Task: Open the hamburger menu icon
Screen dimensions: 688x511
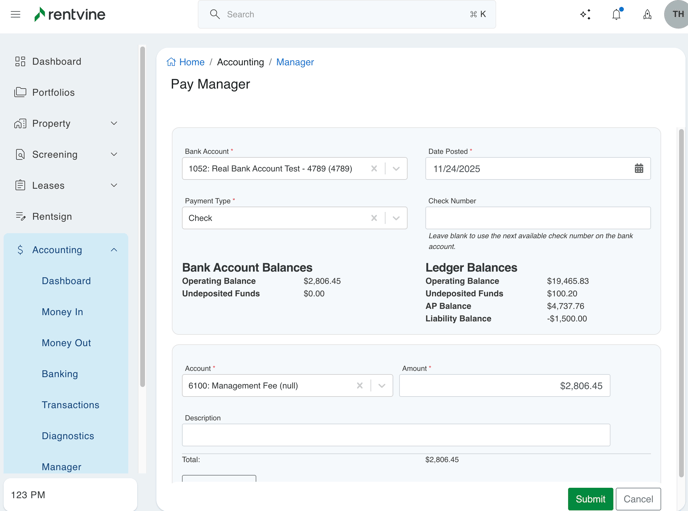Action: (15, 15)
